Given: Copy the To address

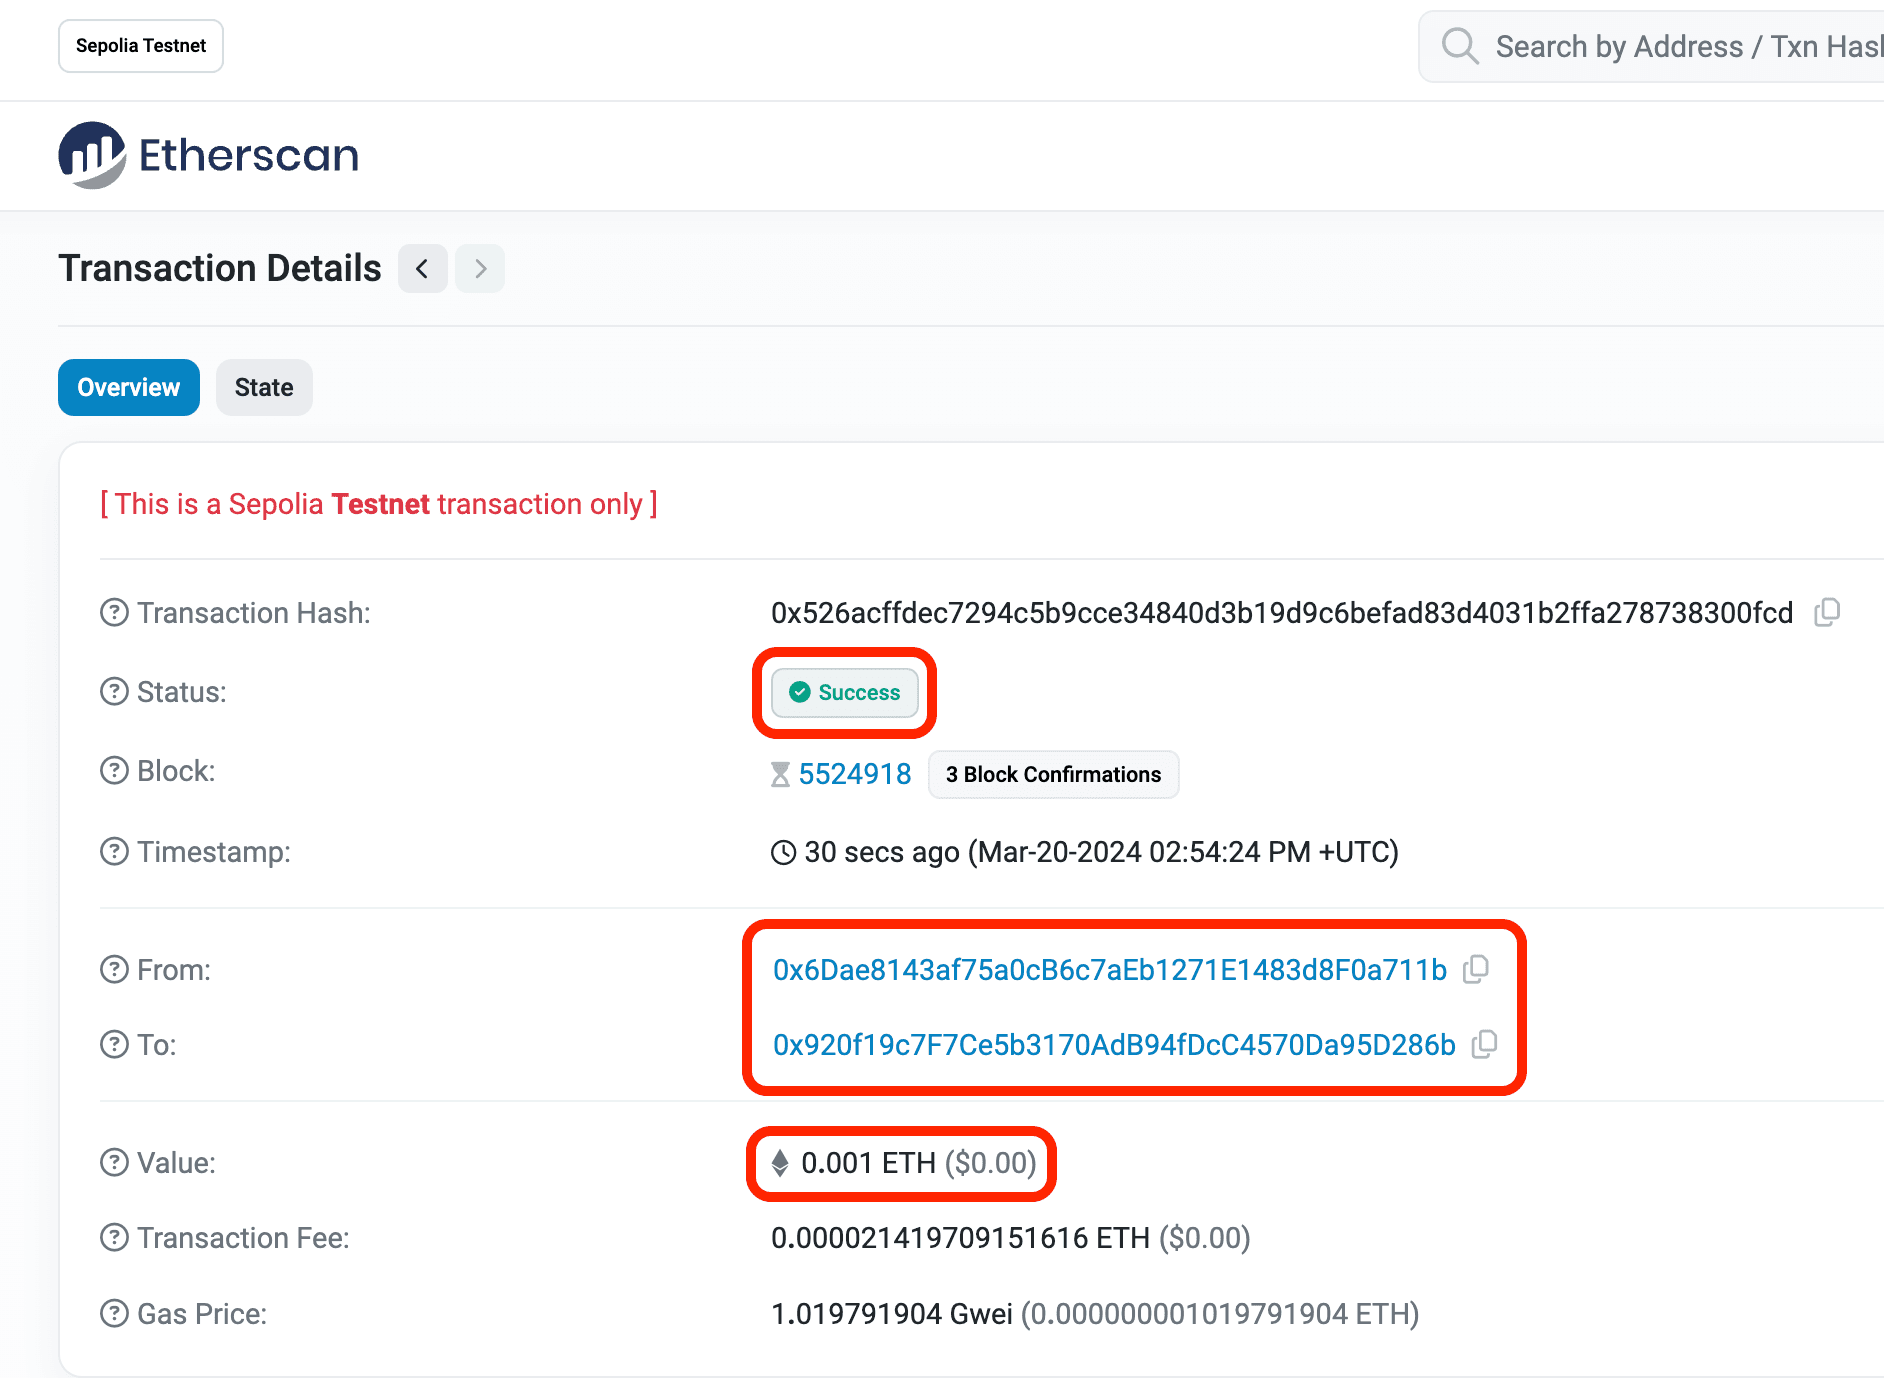Looking at the screenshot, I should point(1484,1044).
